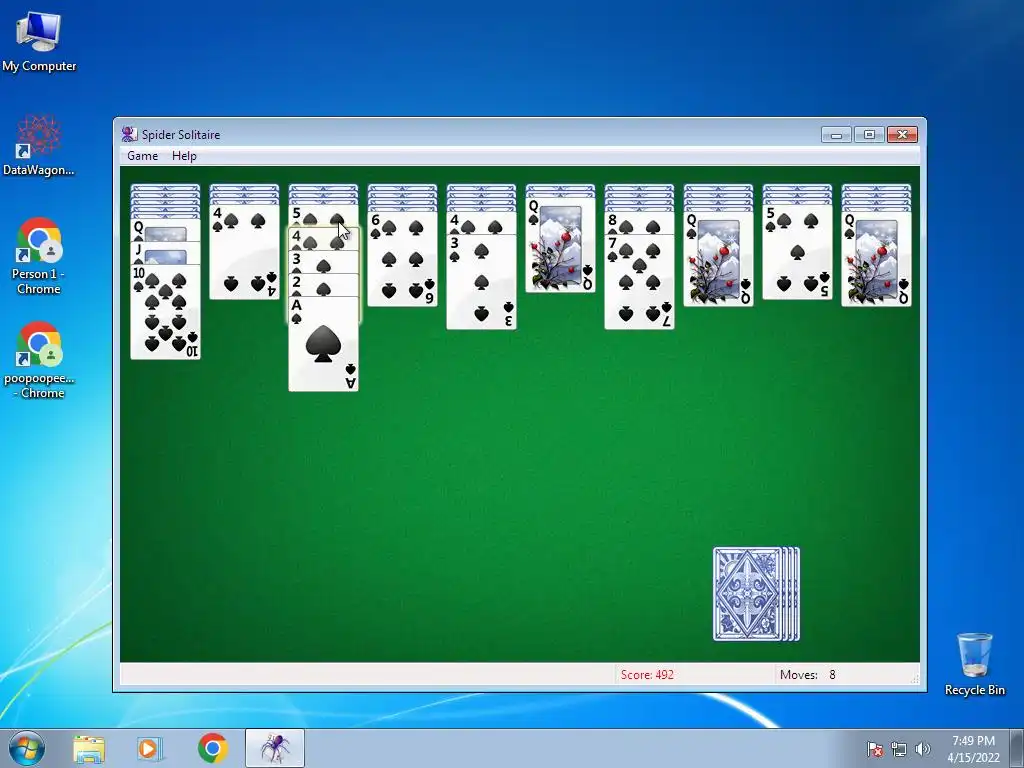The image size is (1024, 768).
Task: Select the 5 of spades in ninth column
Action: click(x=797, y=251)
